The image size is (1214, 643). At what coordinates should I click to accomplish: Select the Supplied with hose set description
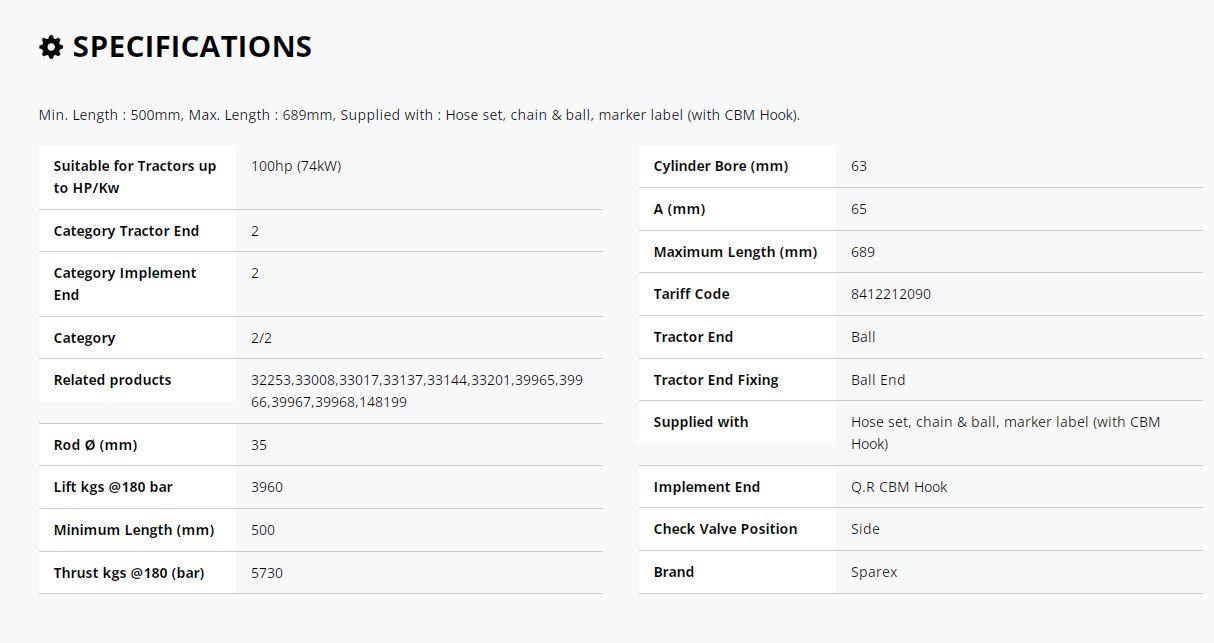[x=1005, y=433]
